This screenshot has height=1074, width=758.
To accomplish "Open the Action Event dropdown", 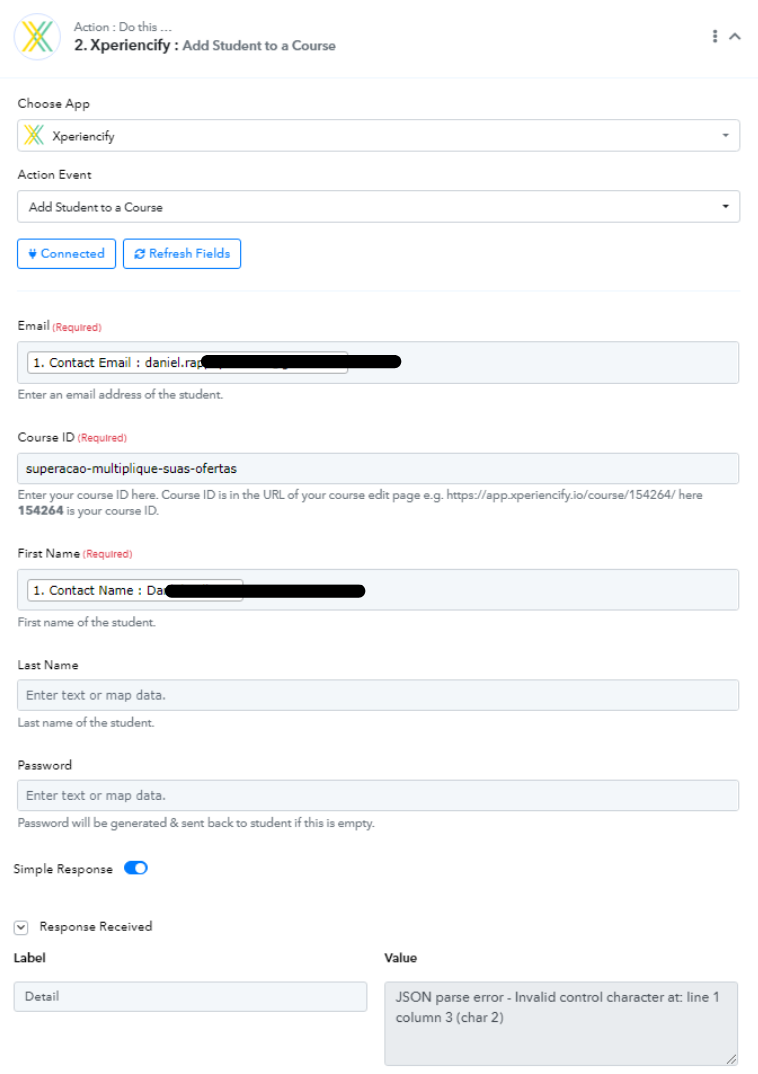I will [378, 206].
